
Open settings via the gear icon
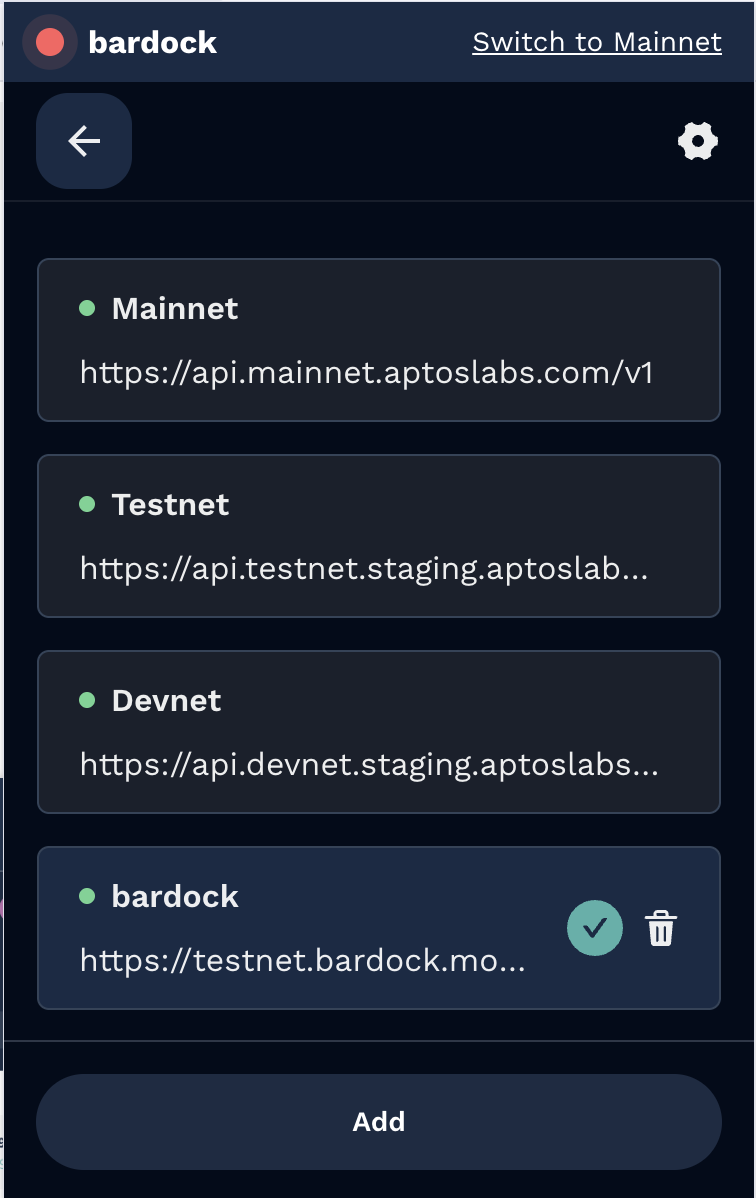(x=698, y=141)
